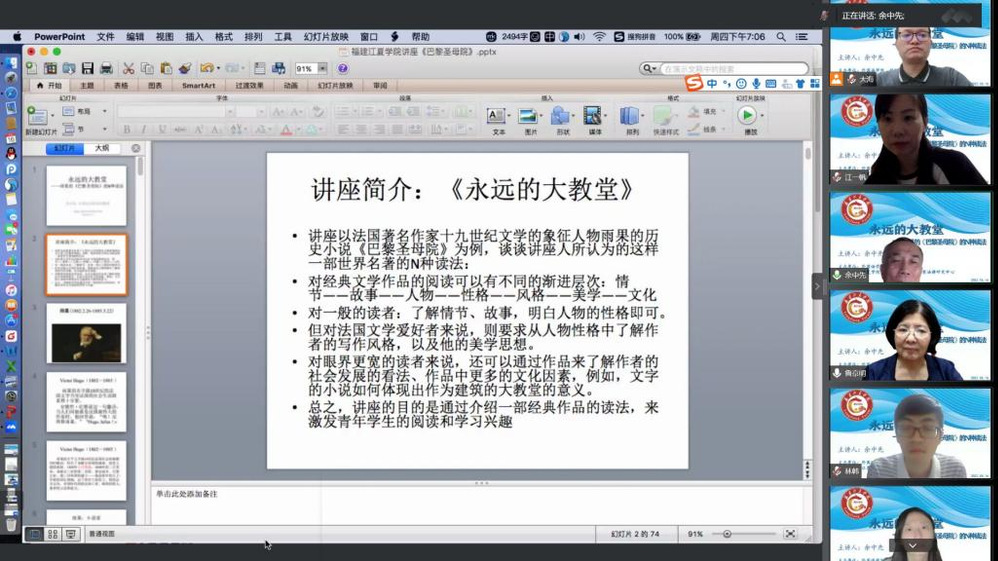Click the Cut scissors icon
This screenshot has height=561, width=998.
coord(128,69)
